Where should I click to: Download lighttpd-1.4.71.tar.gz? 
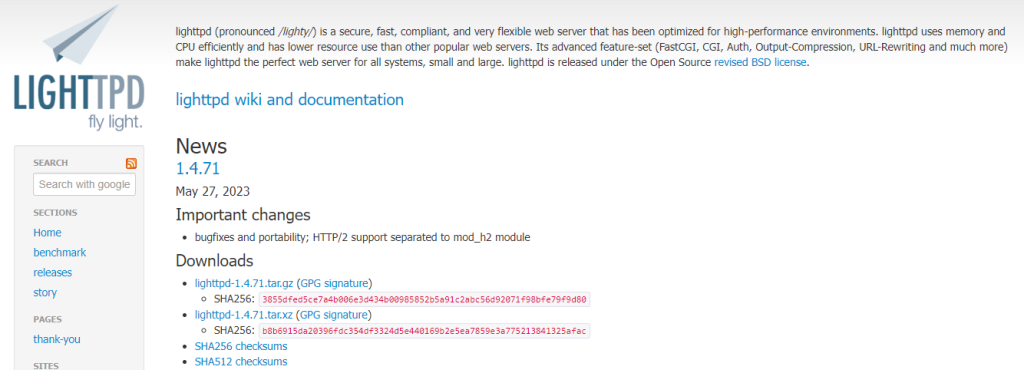pyautogui.click(x=244, y=283)
